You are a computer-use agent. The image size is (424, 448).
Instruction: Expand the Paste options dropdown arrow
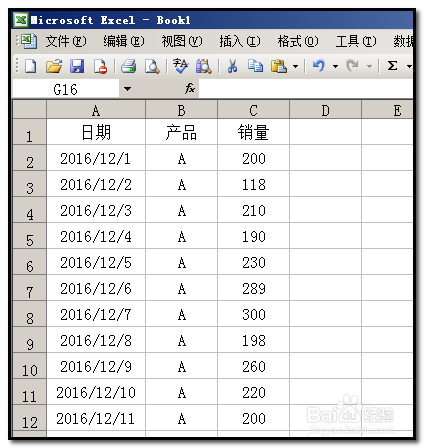coord(295,66)
